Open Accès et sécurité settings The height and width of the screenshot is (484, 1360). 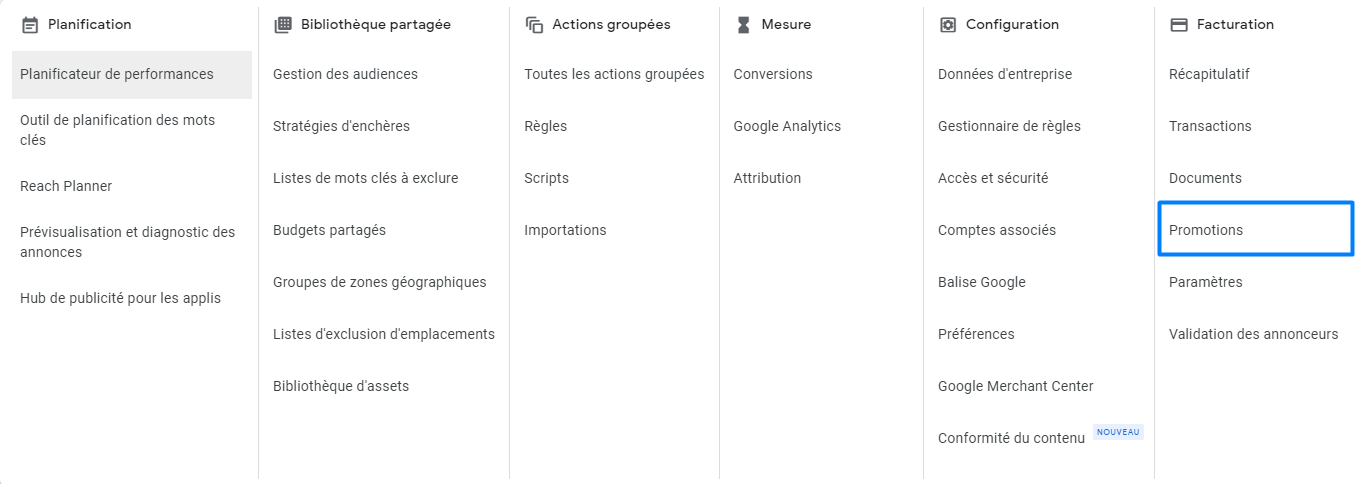(x=993, y=178)
